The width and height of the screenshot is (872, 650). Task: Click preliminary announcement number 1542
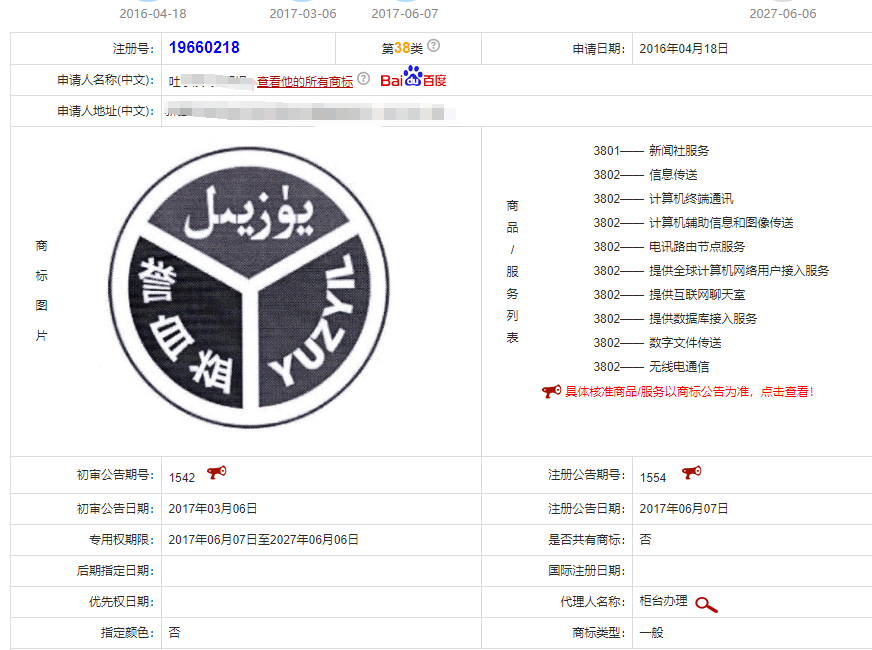click(182, 478)
